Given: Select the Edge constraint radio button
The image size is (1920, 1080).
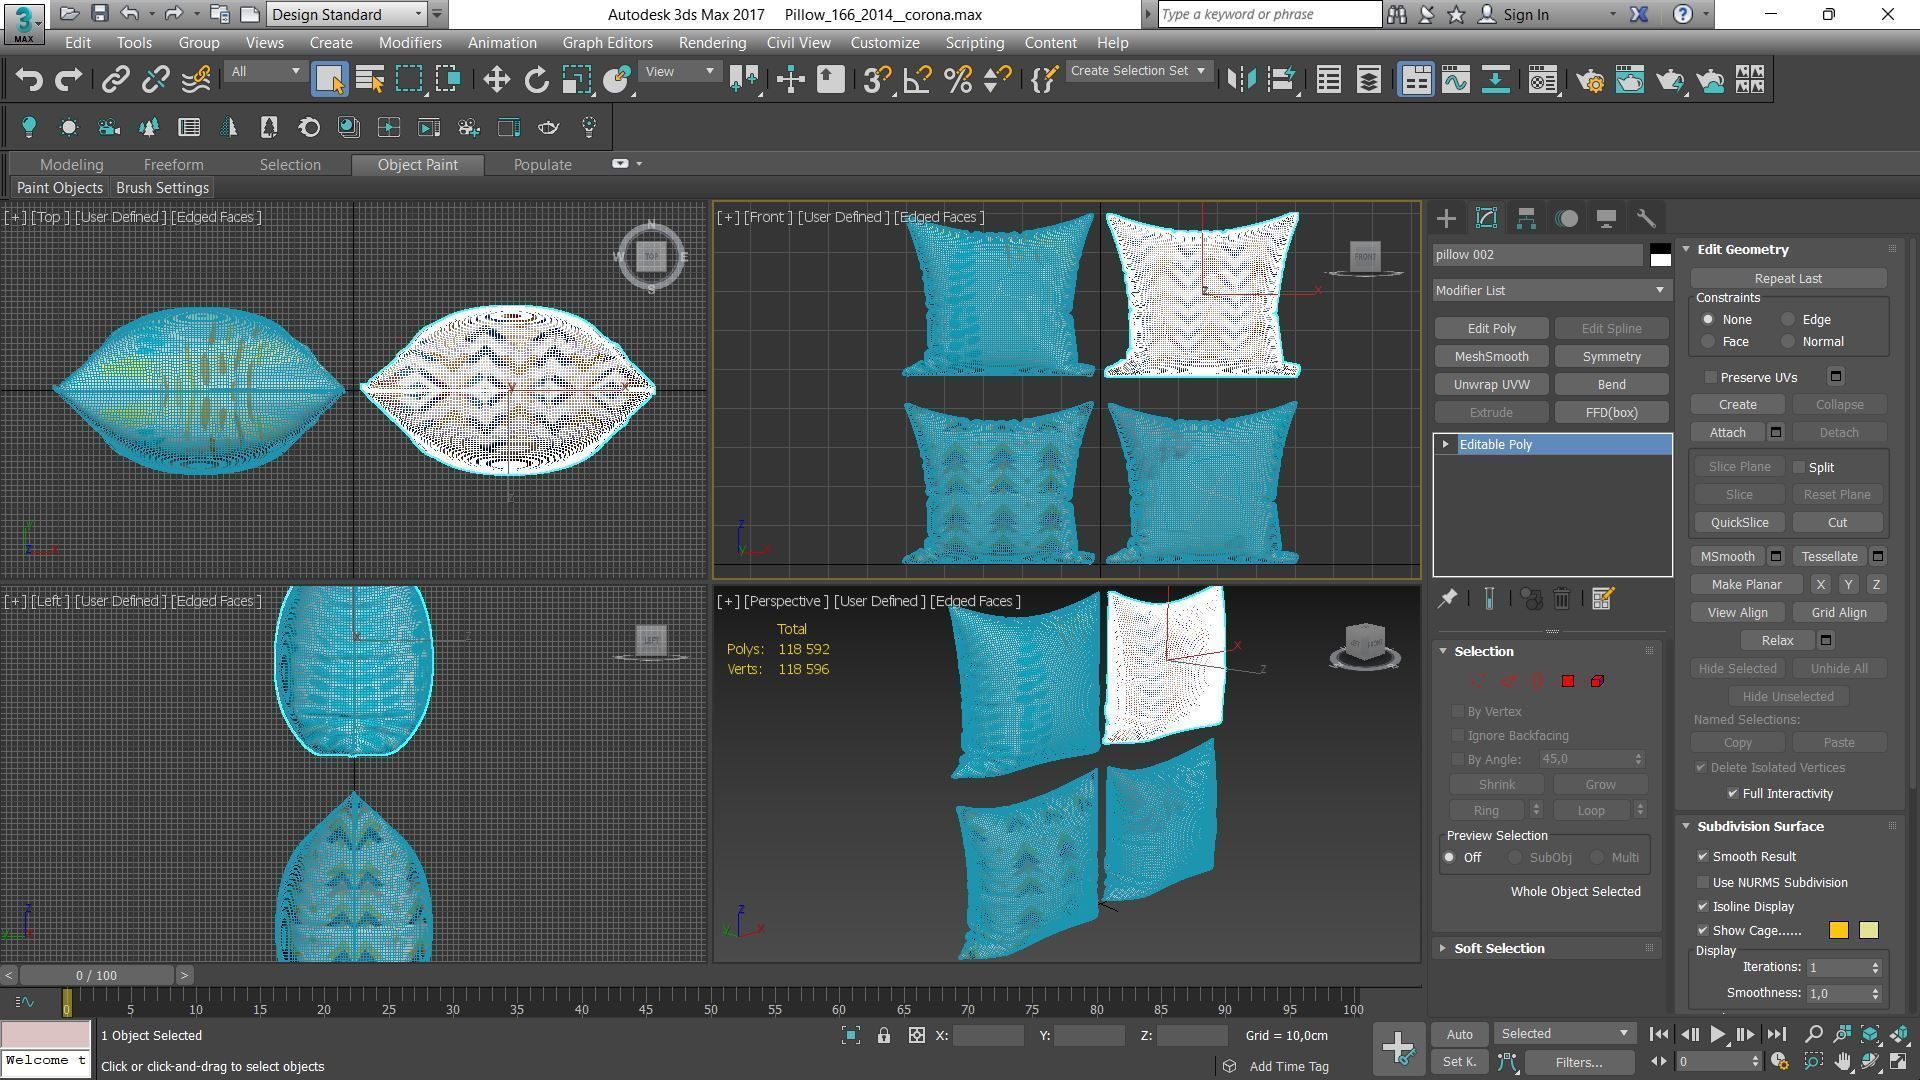Looking at the screenshot, I should click(x=1788, y=320).
